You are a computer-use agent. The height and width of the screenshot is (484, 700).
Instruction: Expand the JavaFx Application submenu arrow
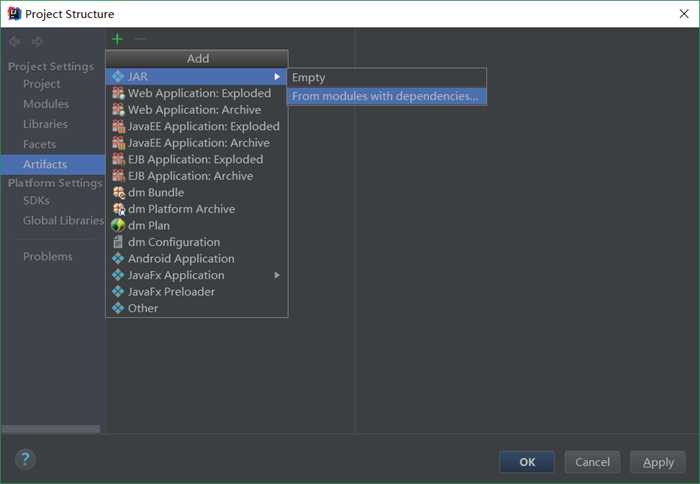pos(277,275)
